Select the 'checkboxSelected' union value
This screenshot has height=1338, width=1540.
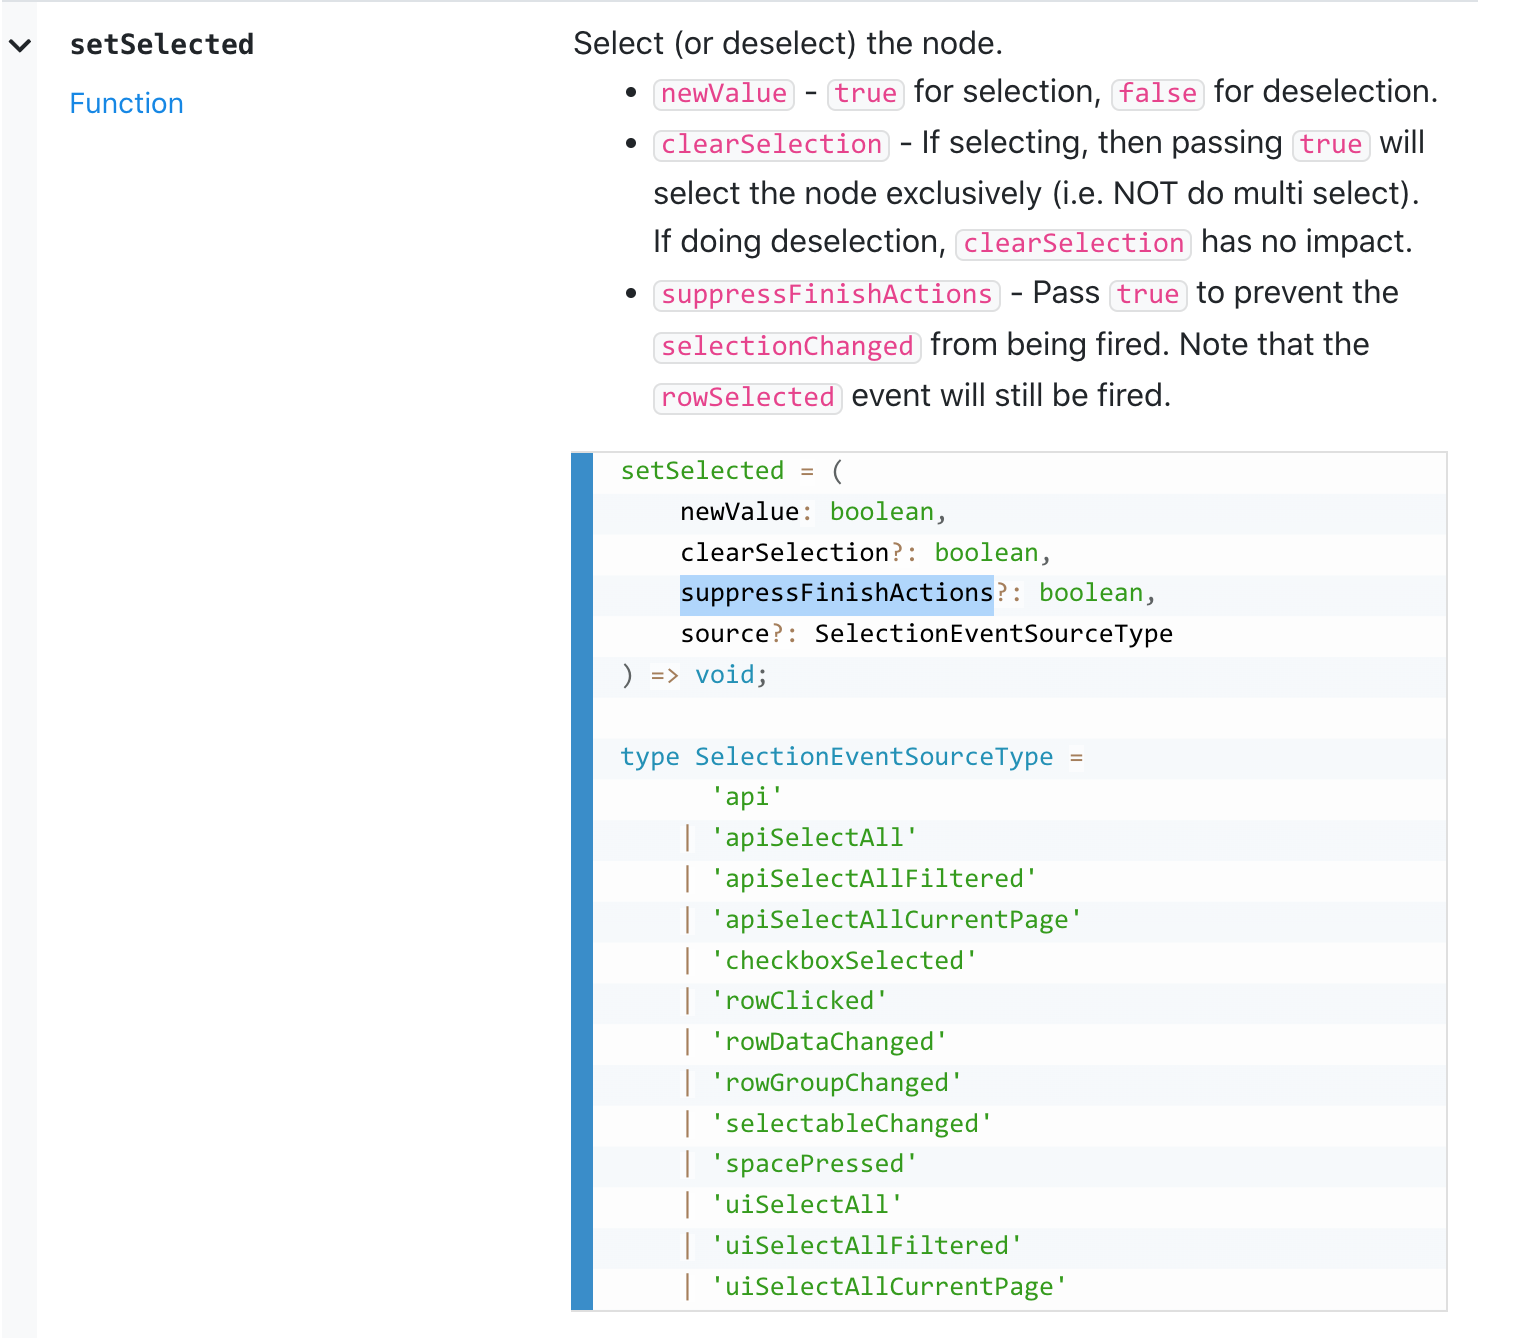pyautogui.click(x=846, y=960)
